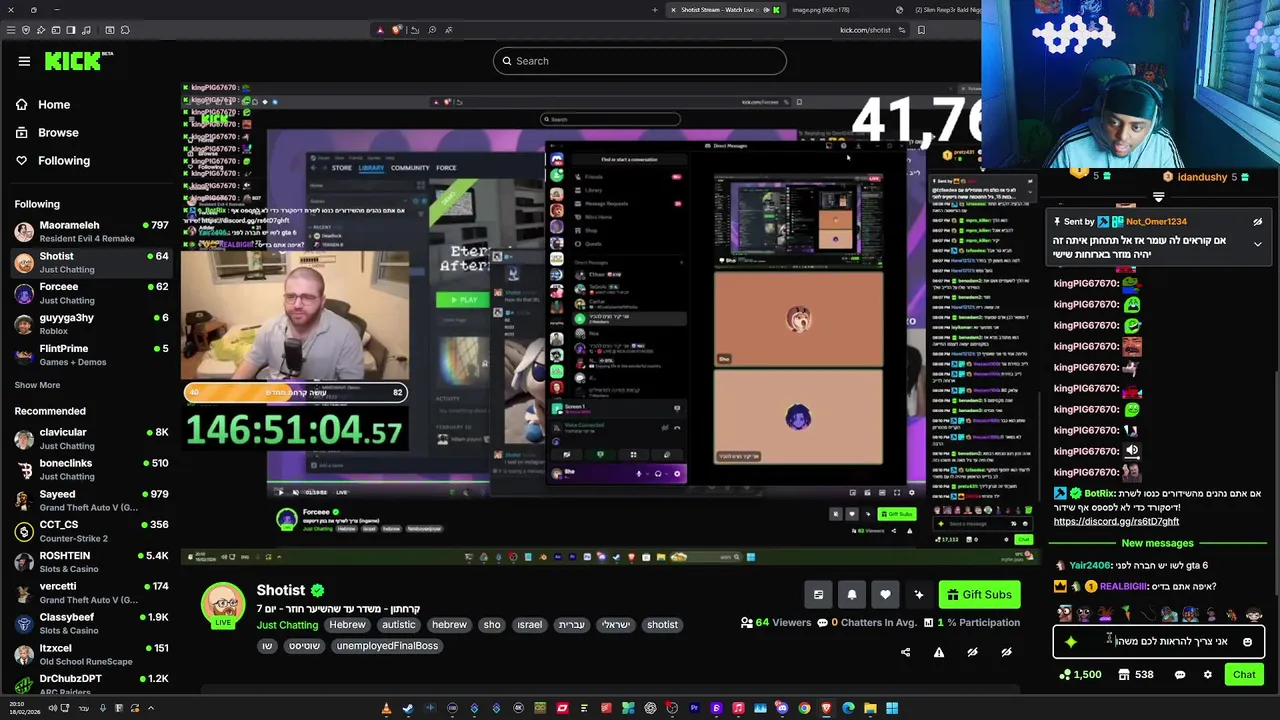Click Shotist's avatar with the LIVE badge
The width and height of the screenshot is (1280, 720).
223,607
